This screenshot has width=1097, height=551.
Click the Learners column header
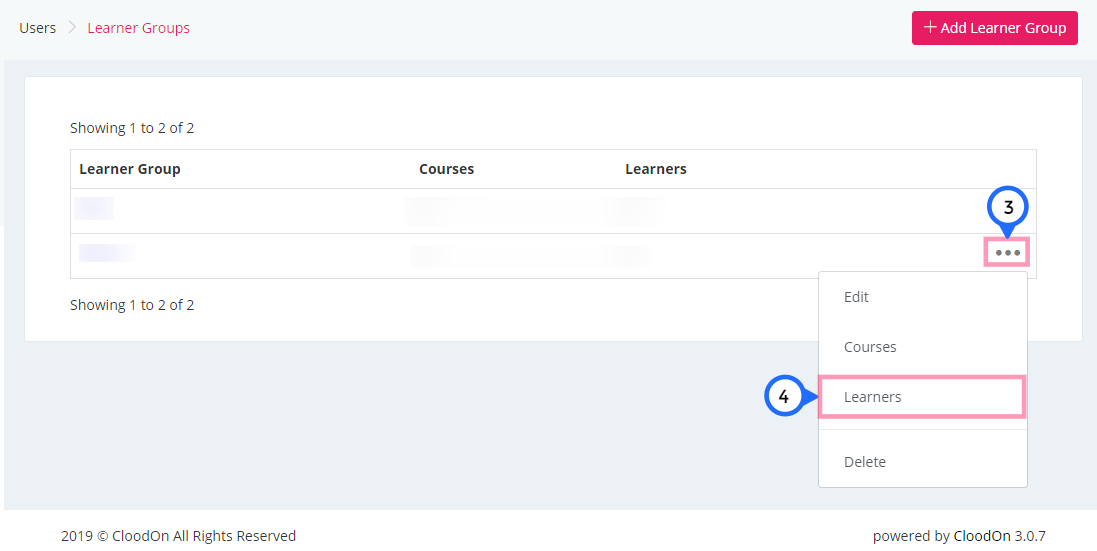point(656,169)
